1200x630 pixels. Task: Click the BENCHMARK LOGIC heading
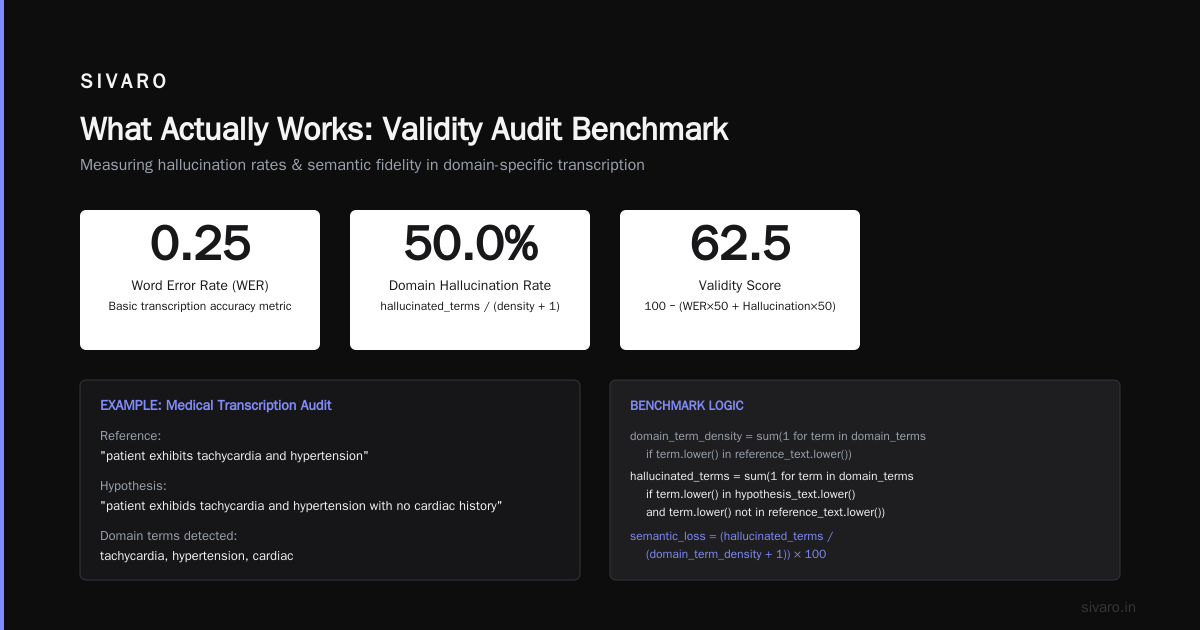pos(687,405)
